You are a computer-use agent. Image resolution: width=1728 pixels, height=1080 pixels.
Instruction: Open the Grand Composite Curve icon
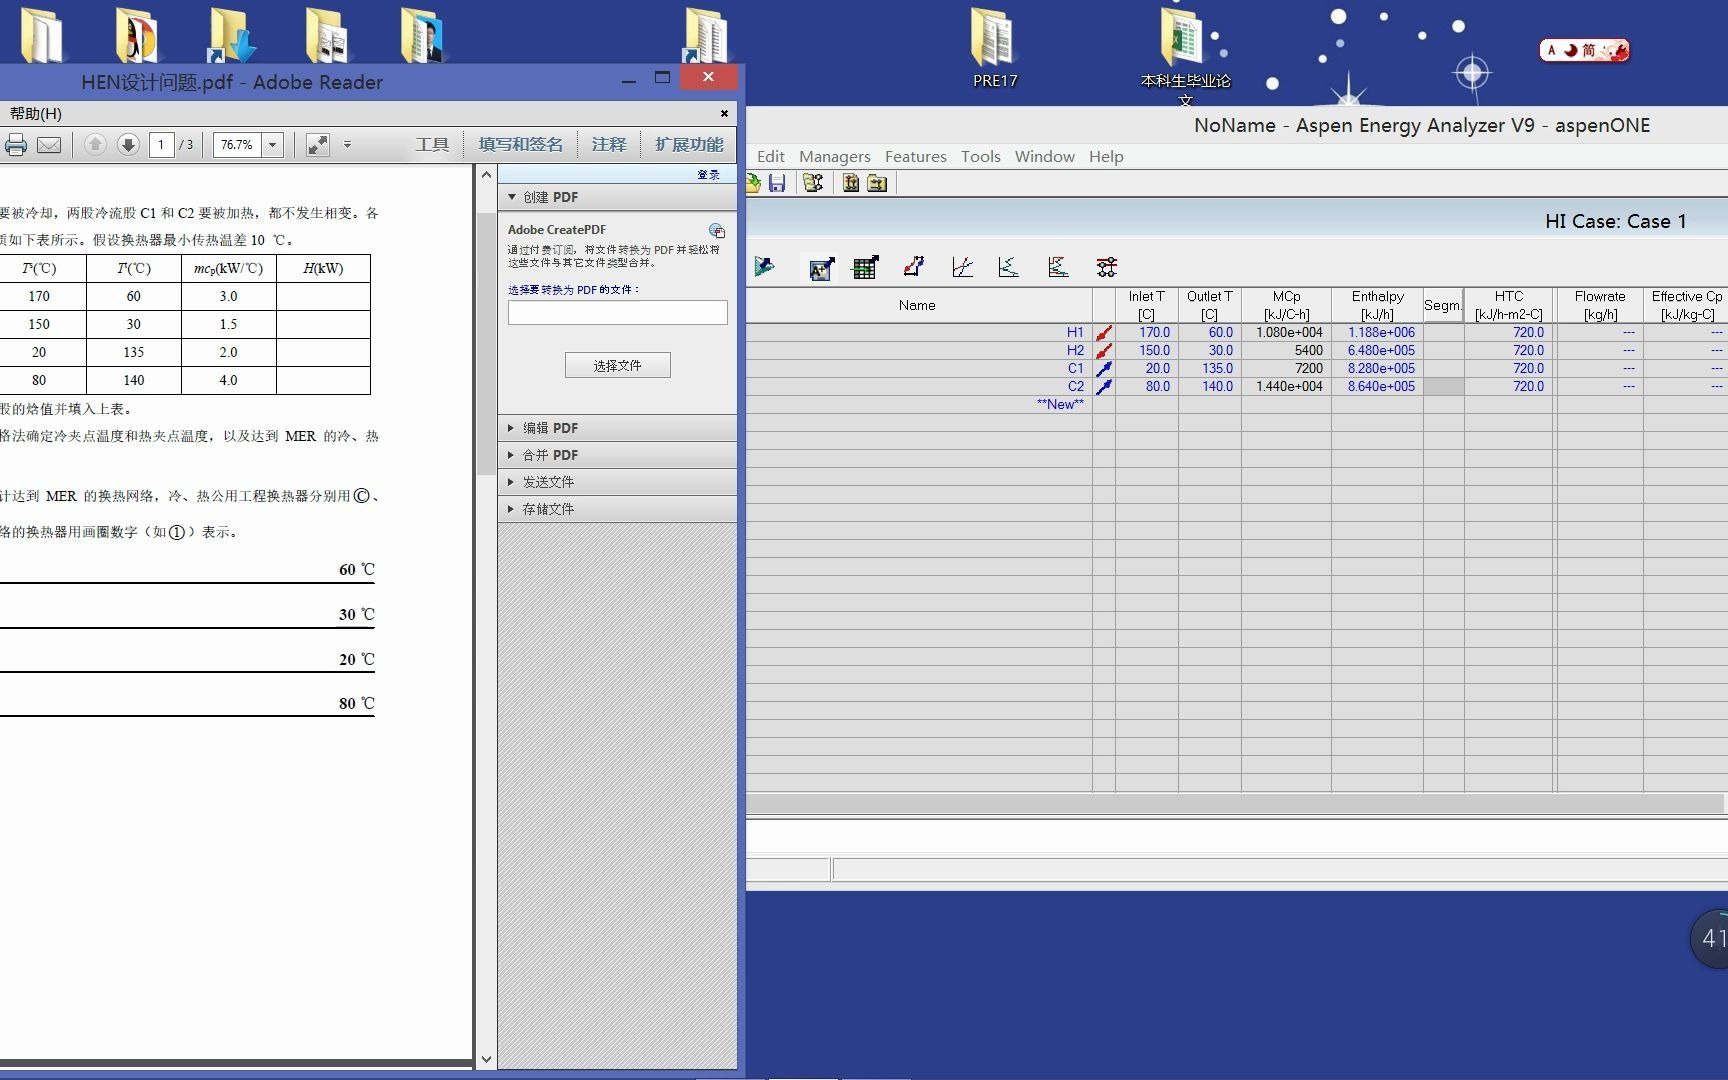click(1008, 267)
